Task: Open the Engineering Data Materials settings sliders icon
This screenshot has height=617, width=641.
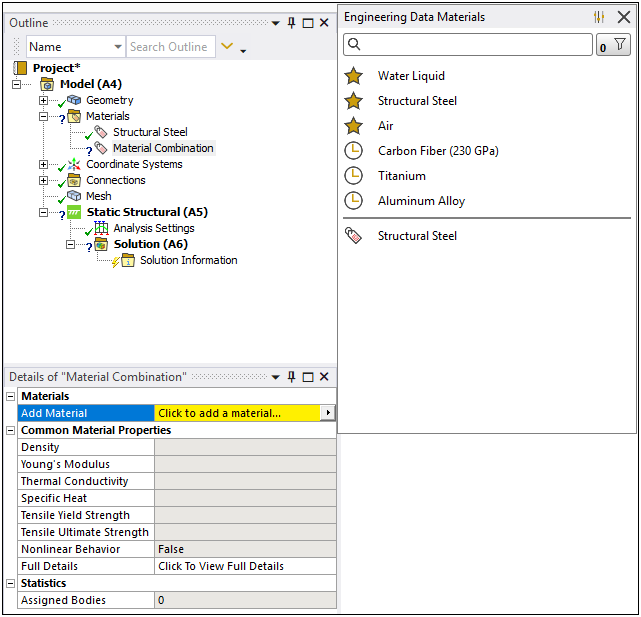Action: (599, 17)
